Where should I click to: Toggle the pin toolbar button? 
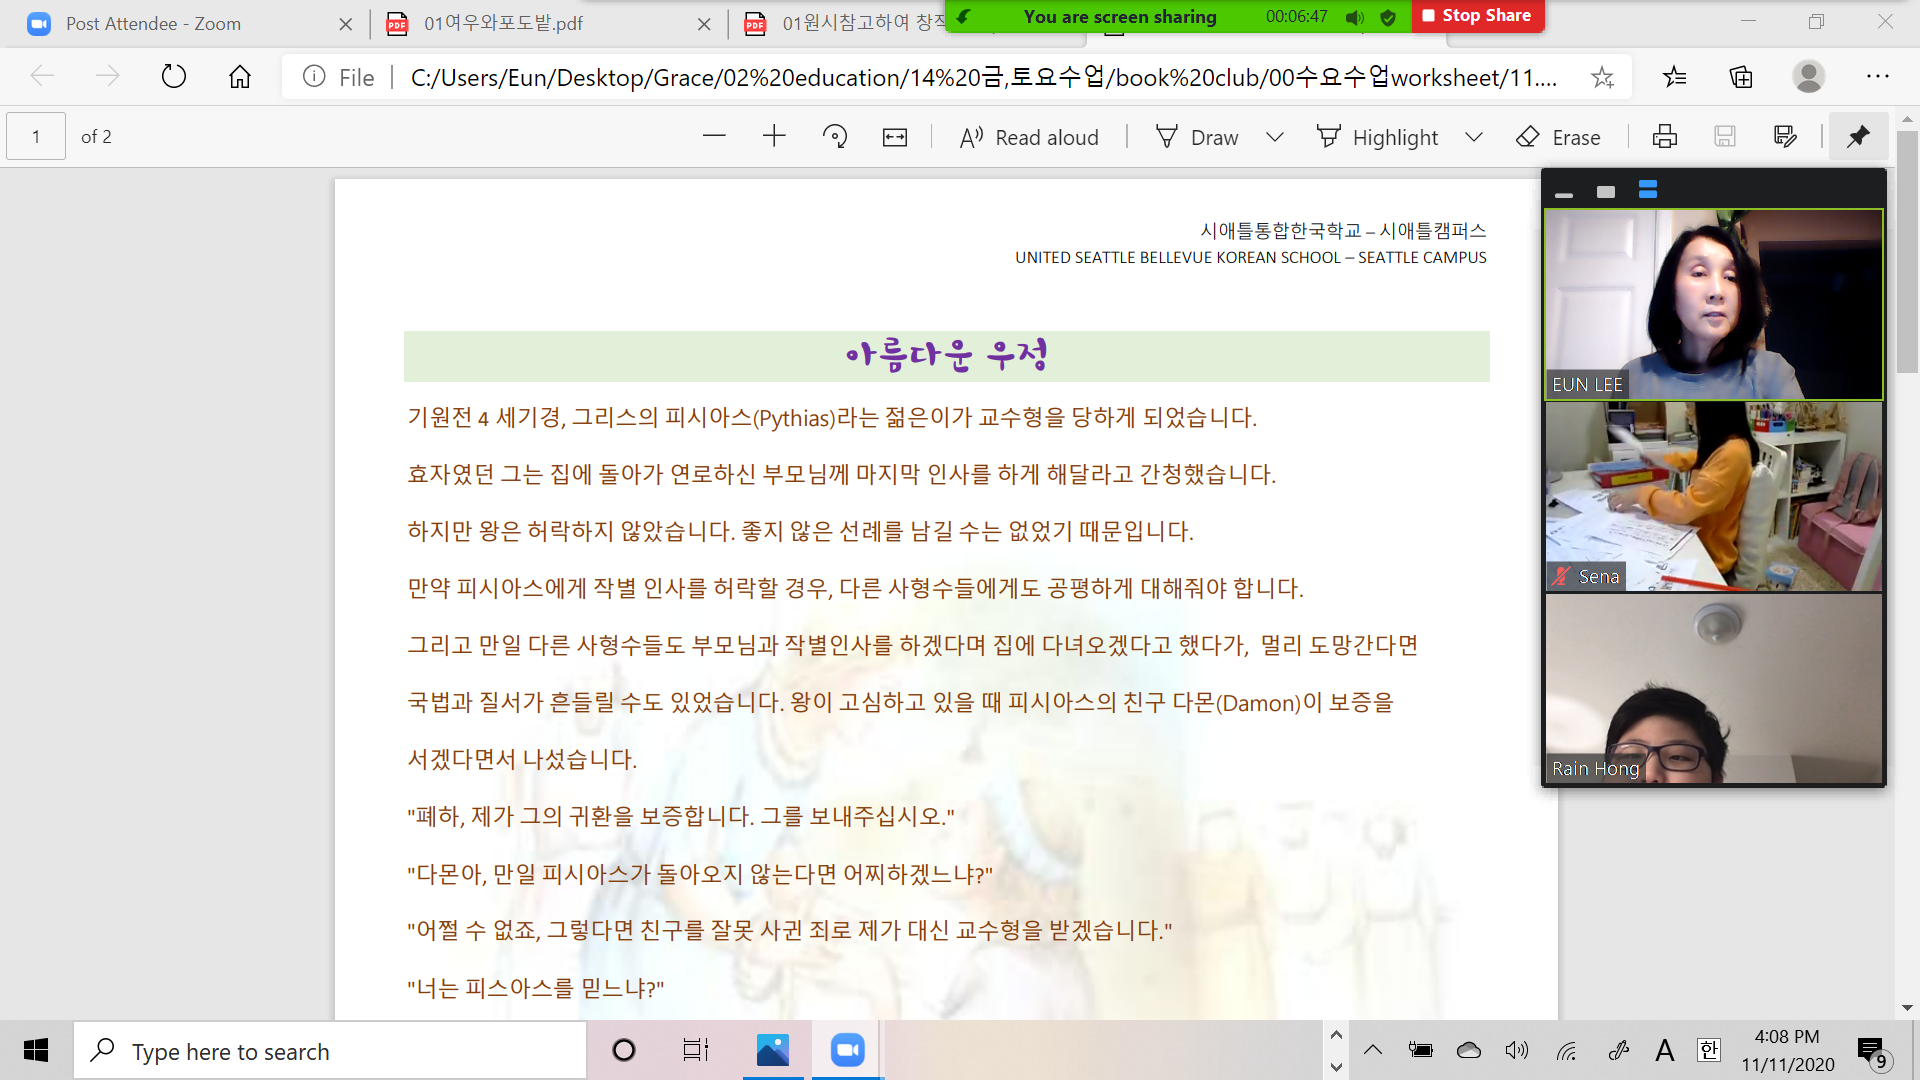tap(1858, 137)
